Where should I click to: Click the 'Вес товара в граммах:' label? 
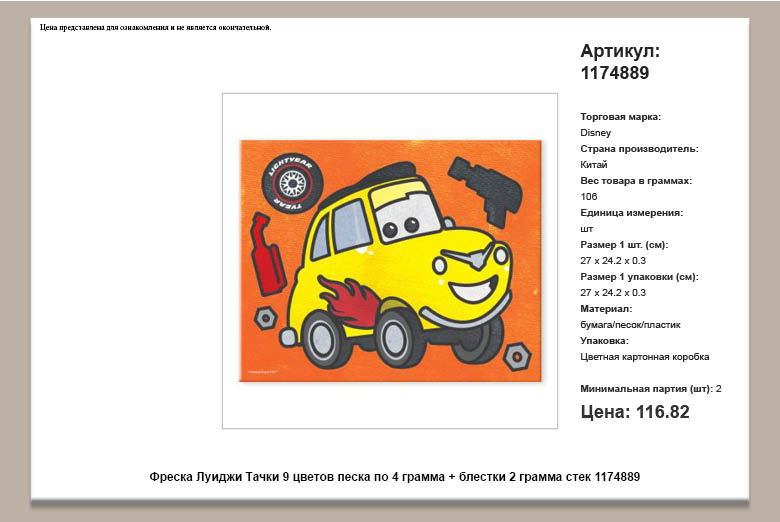coord(636,181)
